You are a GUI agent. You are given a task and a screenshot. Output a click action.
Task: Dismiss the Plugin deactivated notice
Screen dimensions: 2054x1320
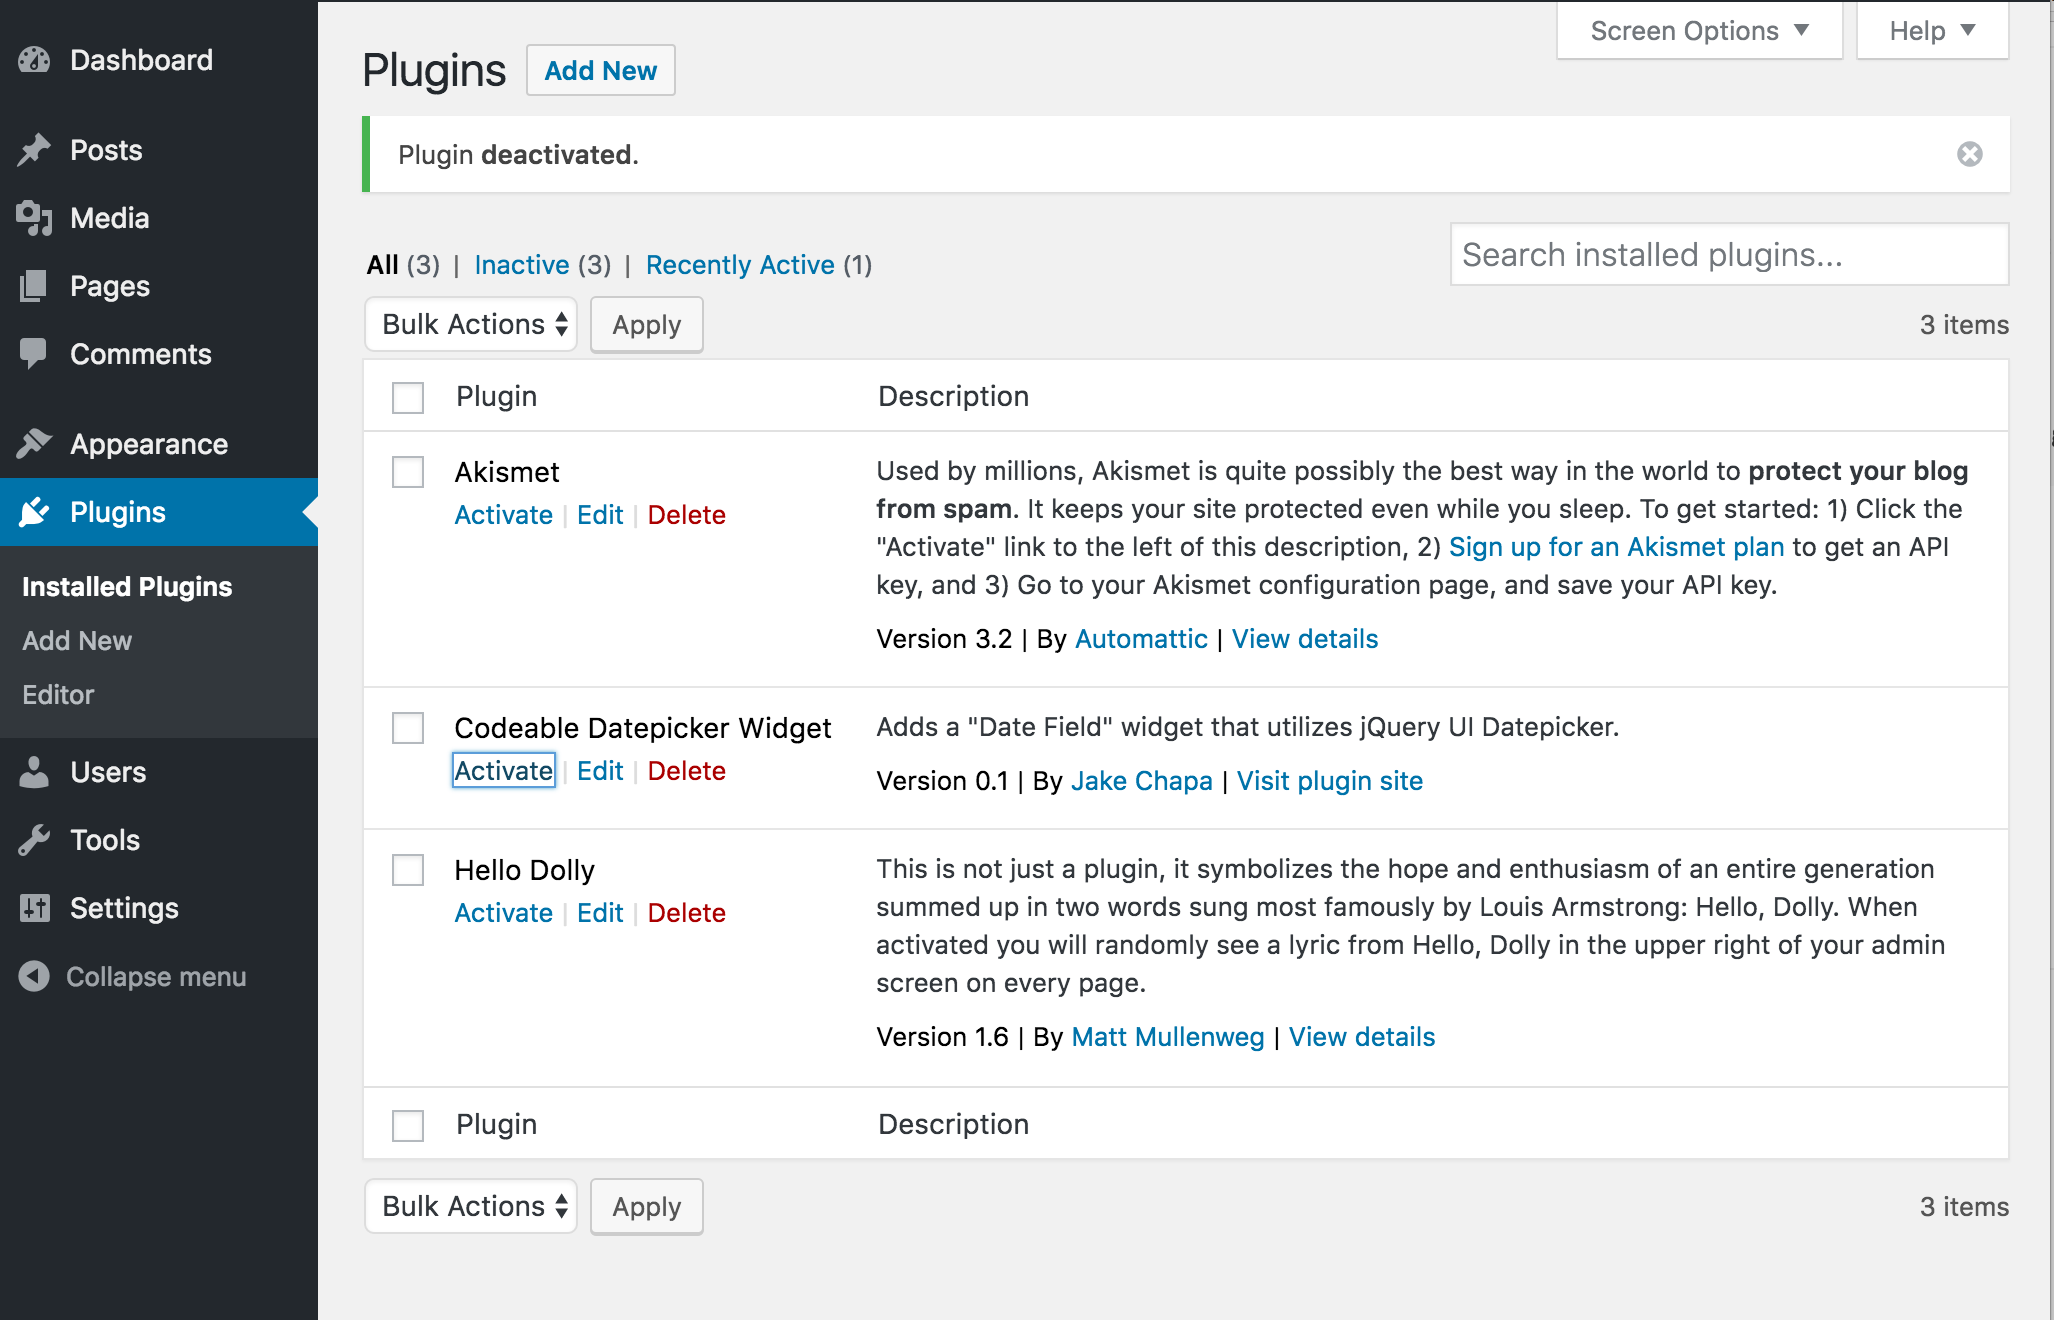(1969, 154)
